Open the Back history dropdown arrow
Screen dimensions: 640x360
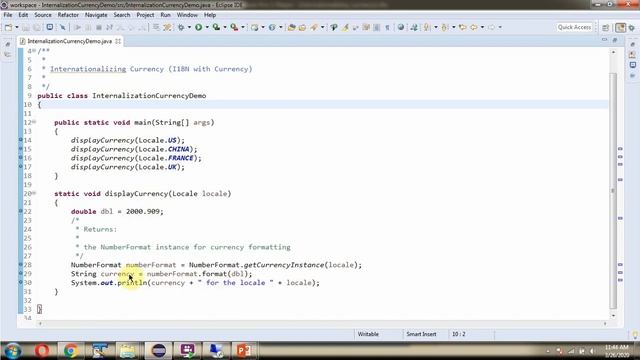482,27
